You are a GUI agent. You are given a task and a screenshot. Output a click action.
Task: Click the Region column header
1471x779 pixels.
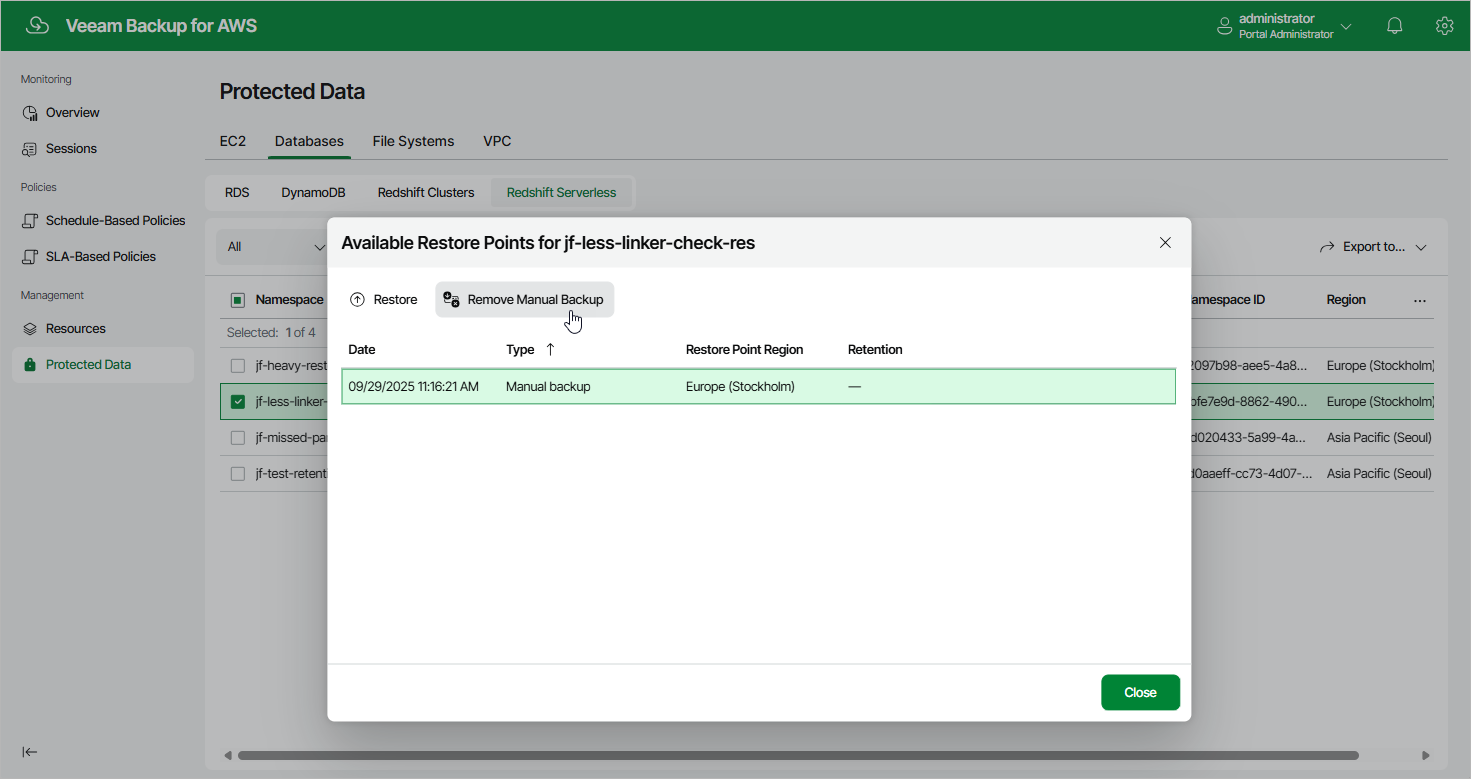(x=1346, y=300)
